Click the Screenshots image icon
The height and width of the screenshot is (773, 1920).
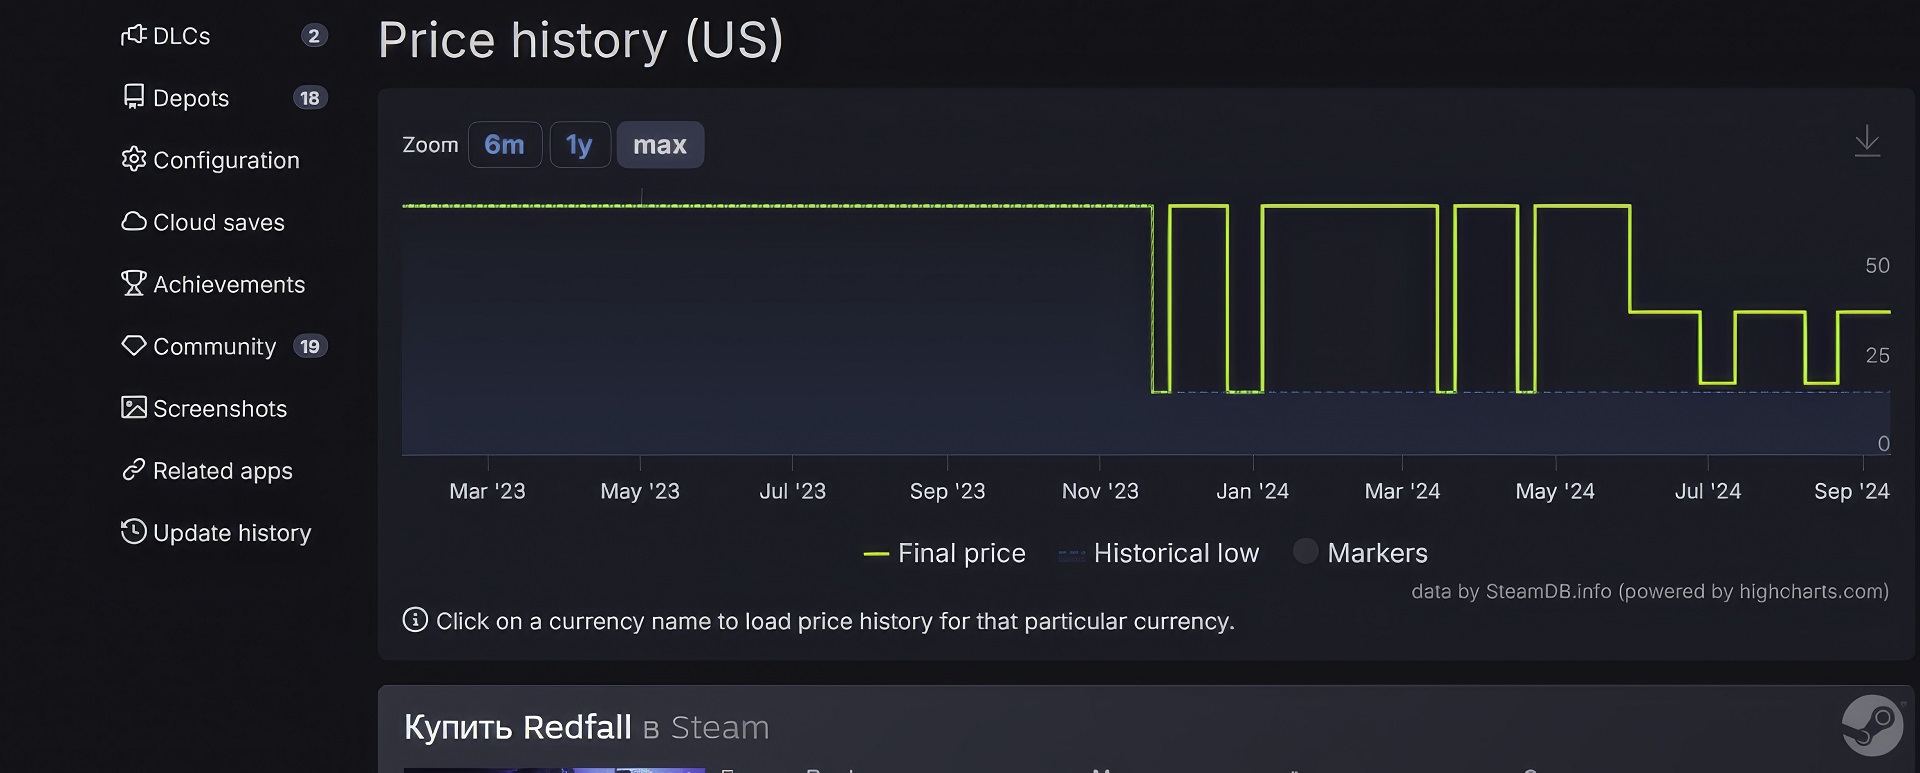coord(134,407)
